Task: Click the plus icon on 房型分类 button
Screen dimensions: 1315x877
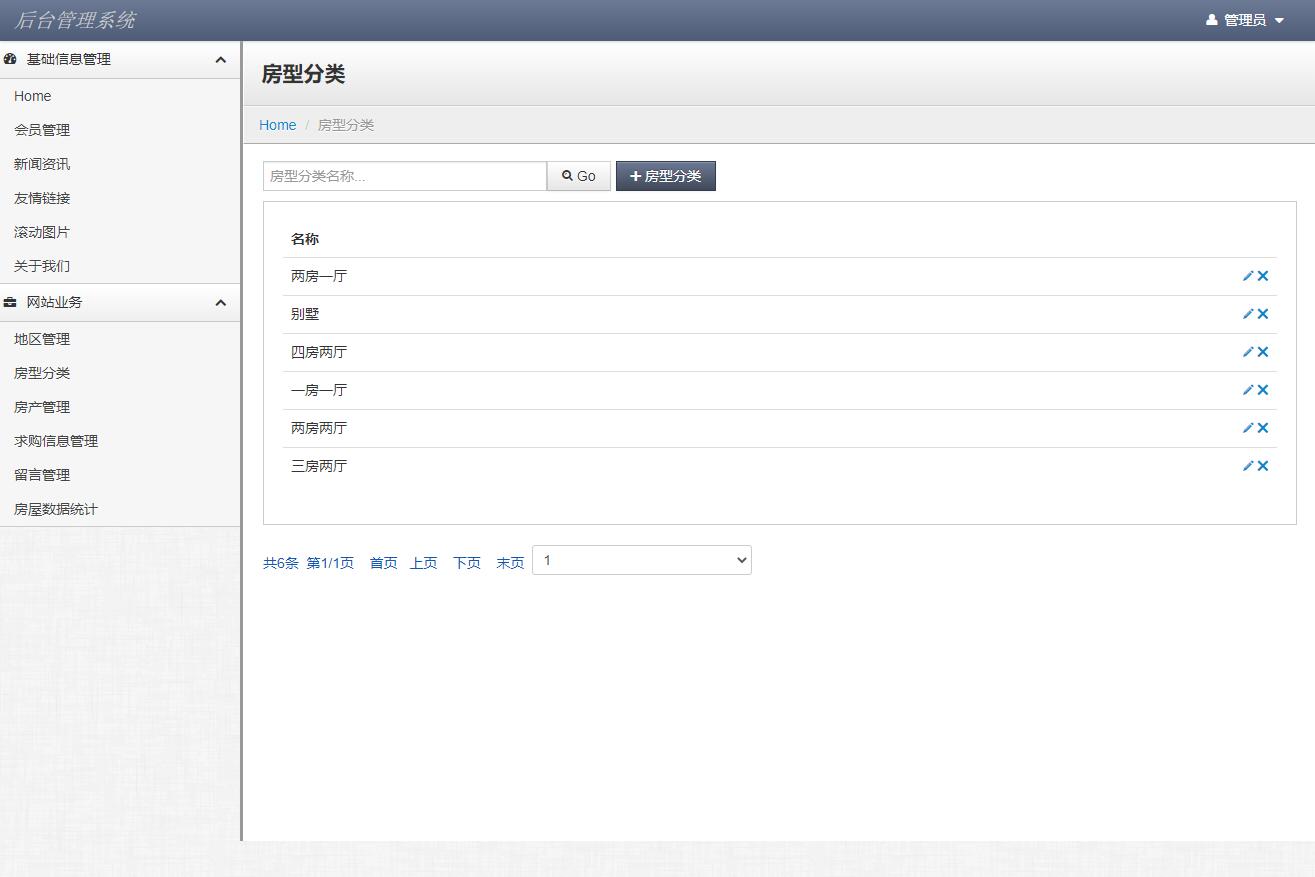Action: click(x=633, y=175)
